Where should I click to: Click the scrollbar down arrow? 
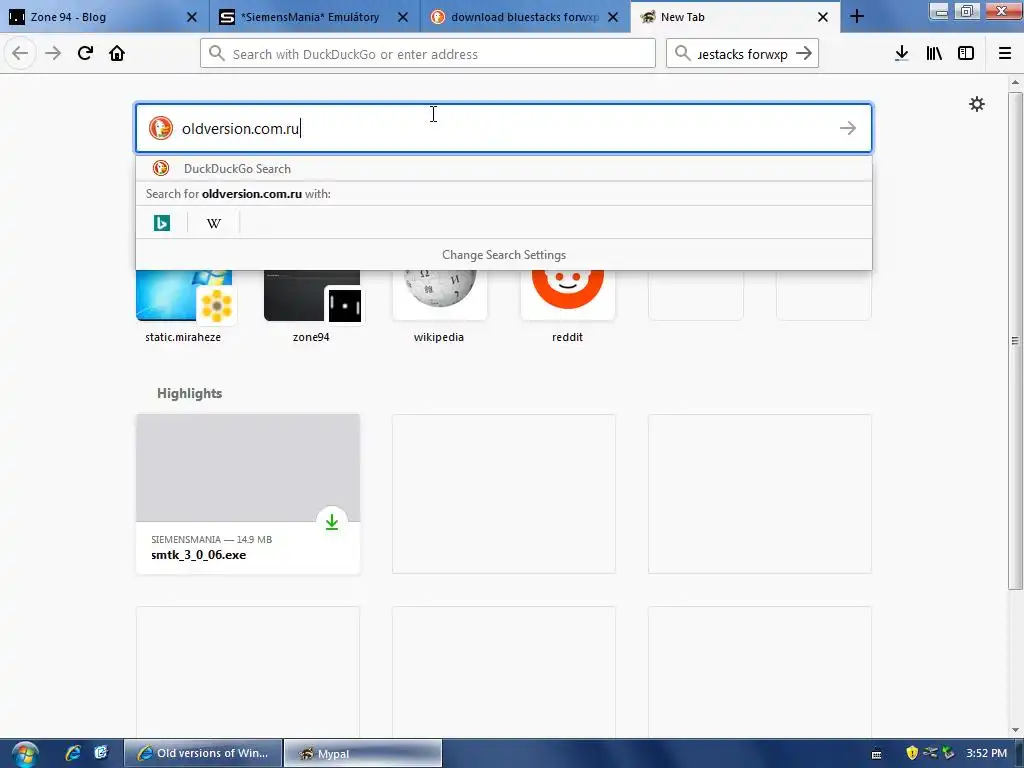pyautogui.click(x=1015, y=729)
